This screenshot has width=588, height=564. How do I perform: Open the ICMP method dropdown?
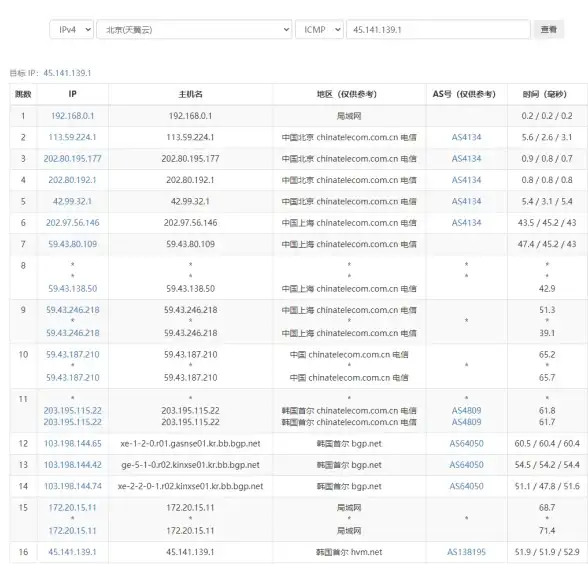[319, 29]
